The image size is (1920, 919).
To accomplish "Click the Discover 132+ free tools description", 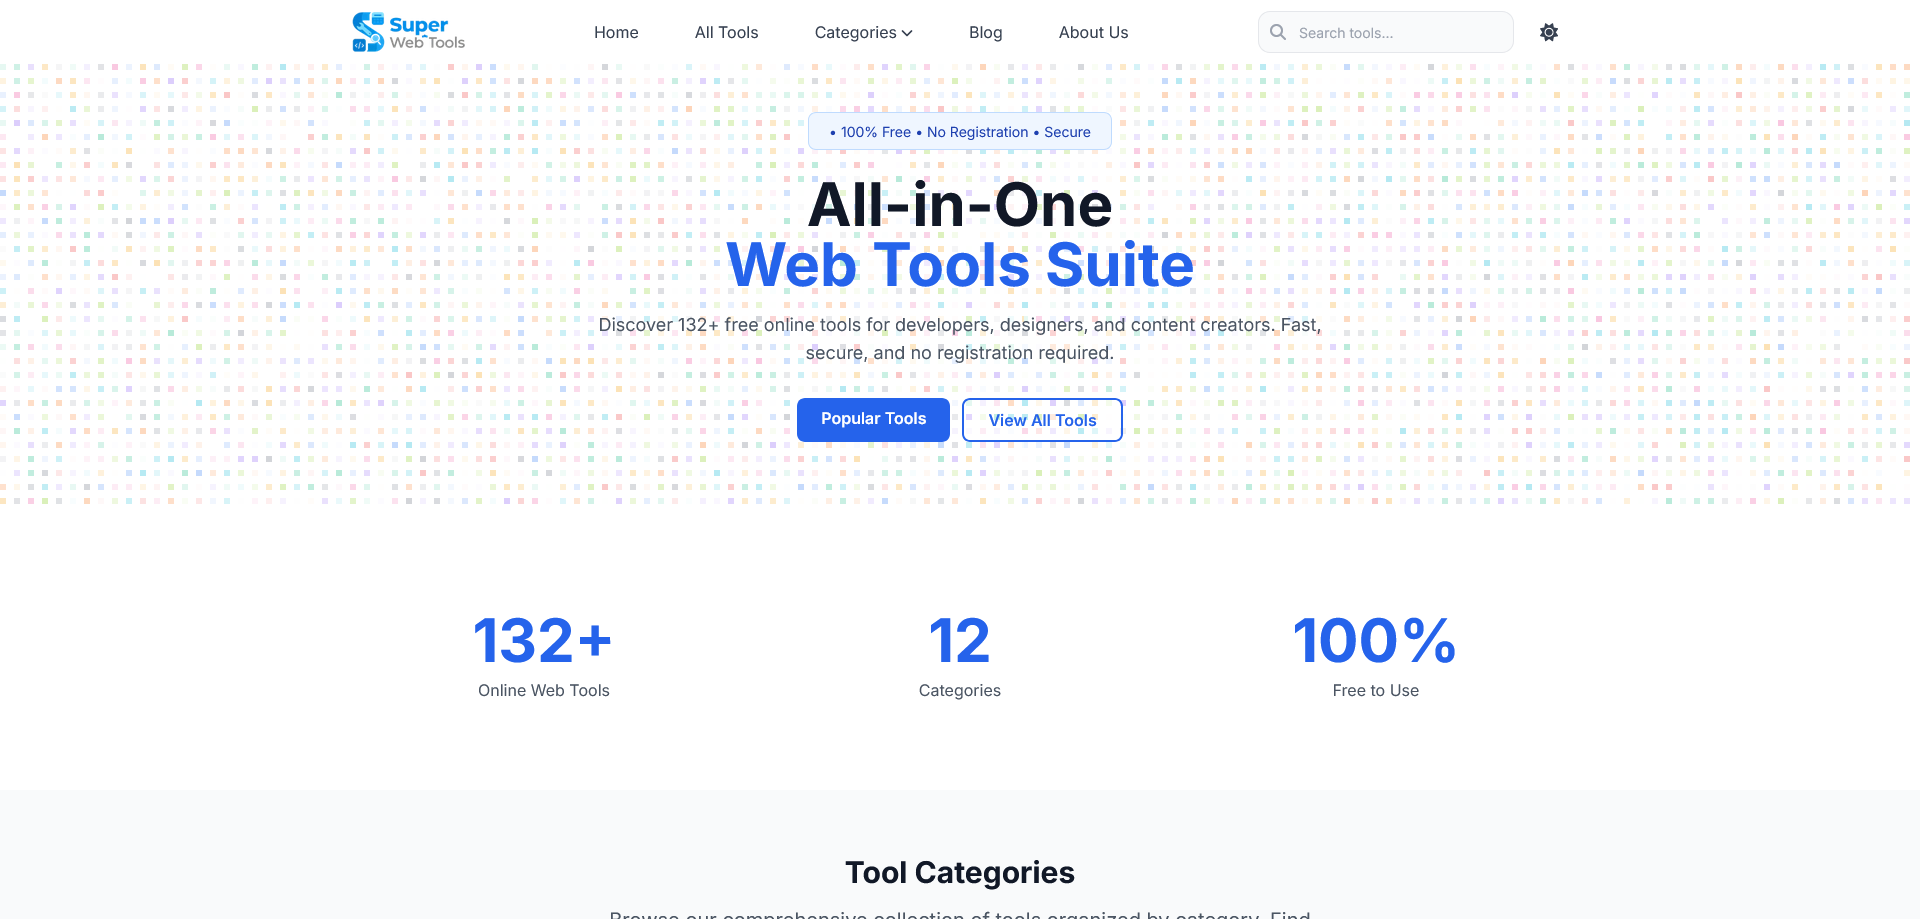I will click(x=959, y=339).
